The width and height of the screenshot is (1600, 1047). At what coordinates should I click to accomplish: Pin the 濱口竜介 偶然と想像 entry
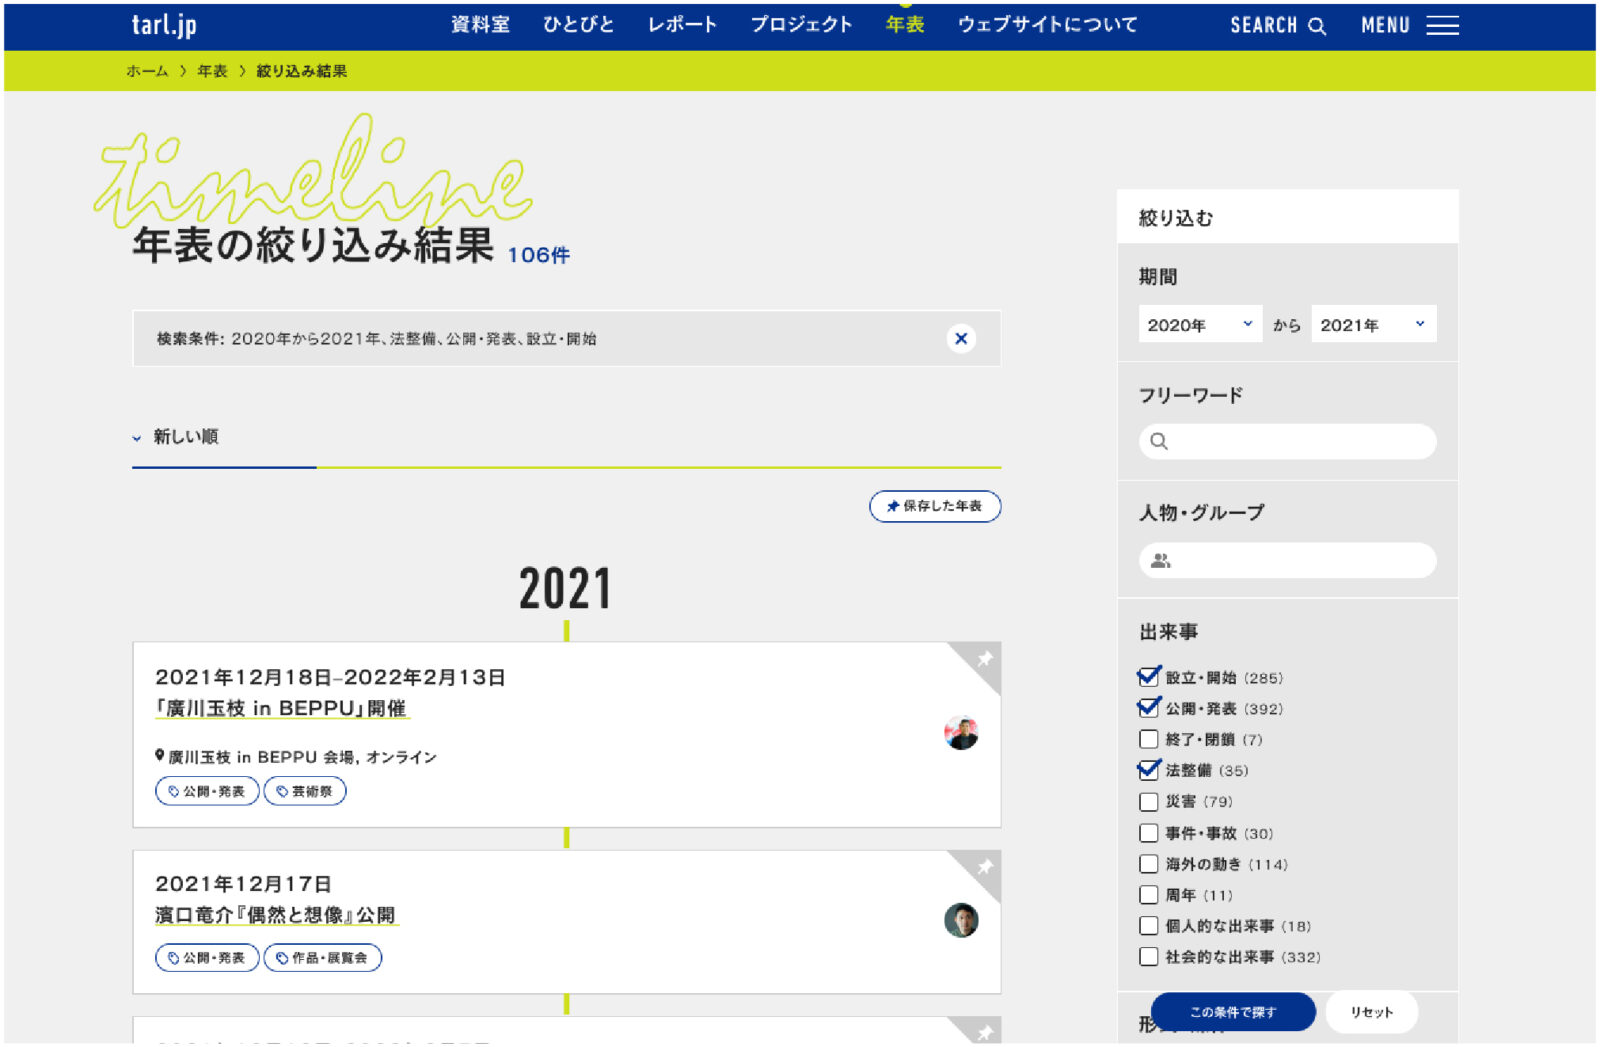984,867
